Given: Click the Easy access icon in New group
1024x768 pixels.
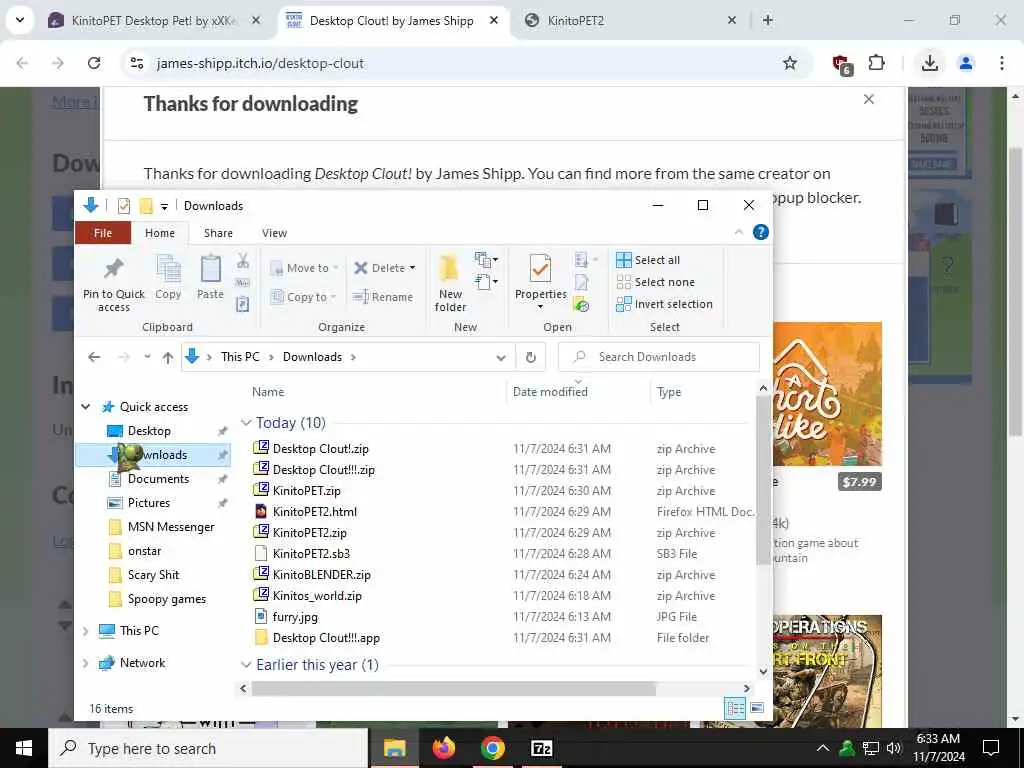Looking at the screenshot, I should [486, 282].
